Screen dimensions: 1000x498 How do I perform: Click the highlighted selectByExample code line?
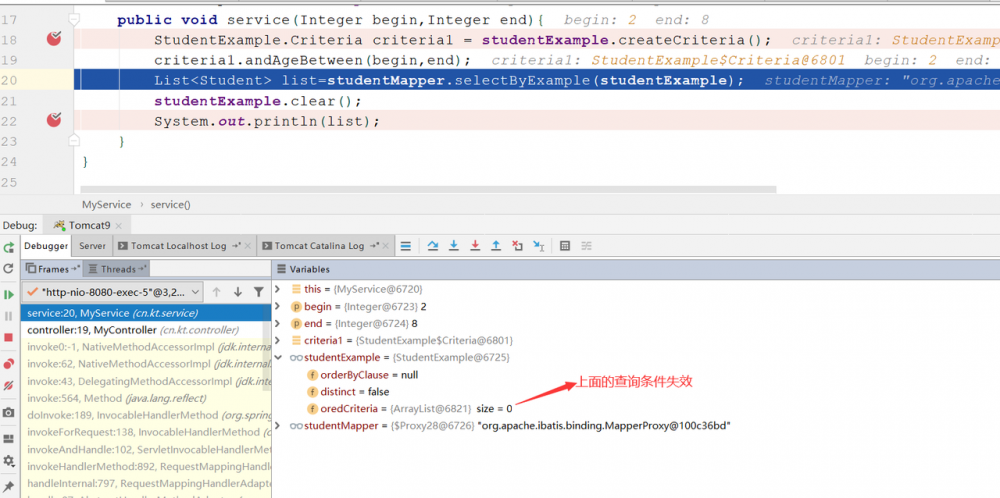[537, 80]
